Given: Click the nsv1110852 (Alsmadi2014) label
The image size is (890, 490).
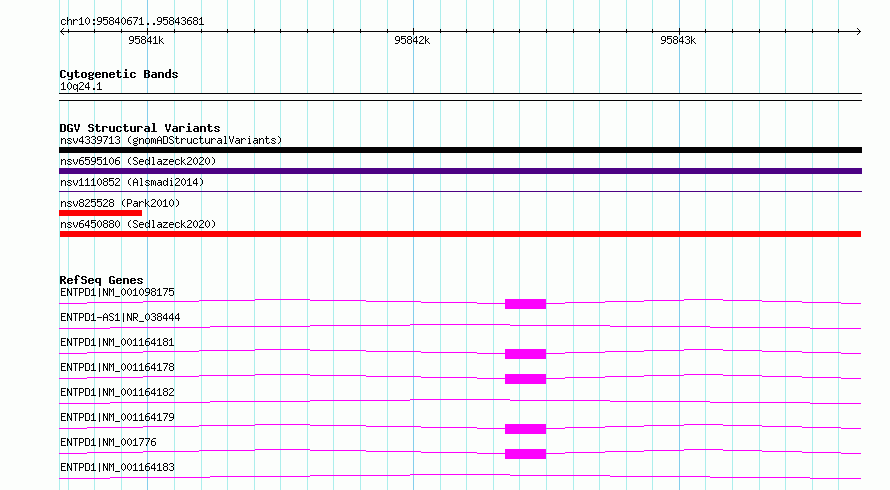Looking at the screenshot, I should click(132, 182).
